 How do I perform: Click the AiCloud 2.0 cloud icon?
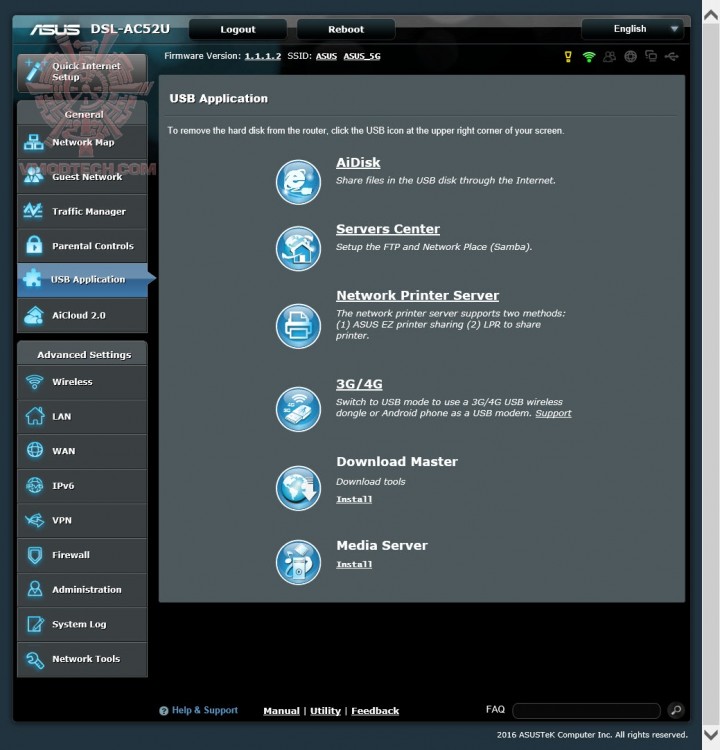point(34,315)
